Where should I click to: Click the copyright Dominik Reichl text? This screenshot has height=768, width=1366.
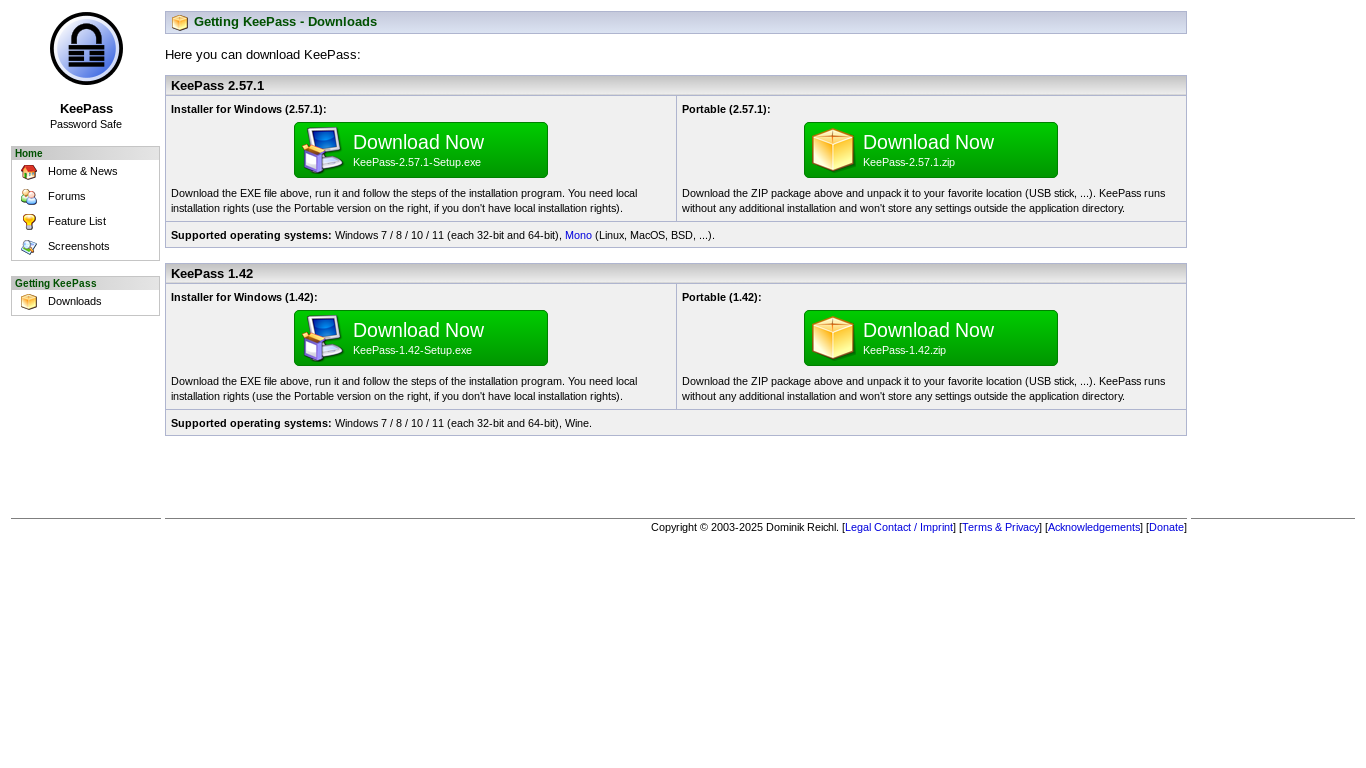(745, 528)
